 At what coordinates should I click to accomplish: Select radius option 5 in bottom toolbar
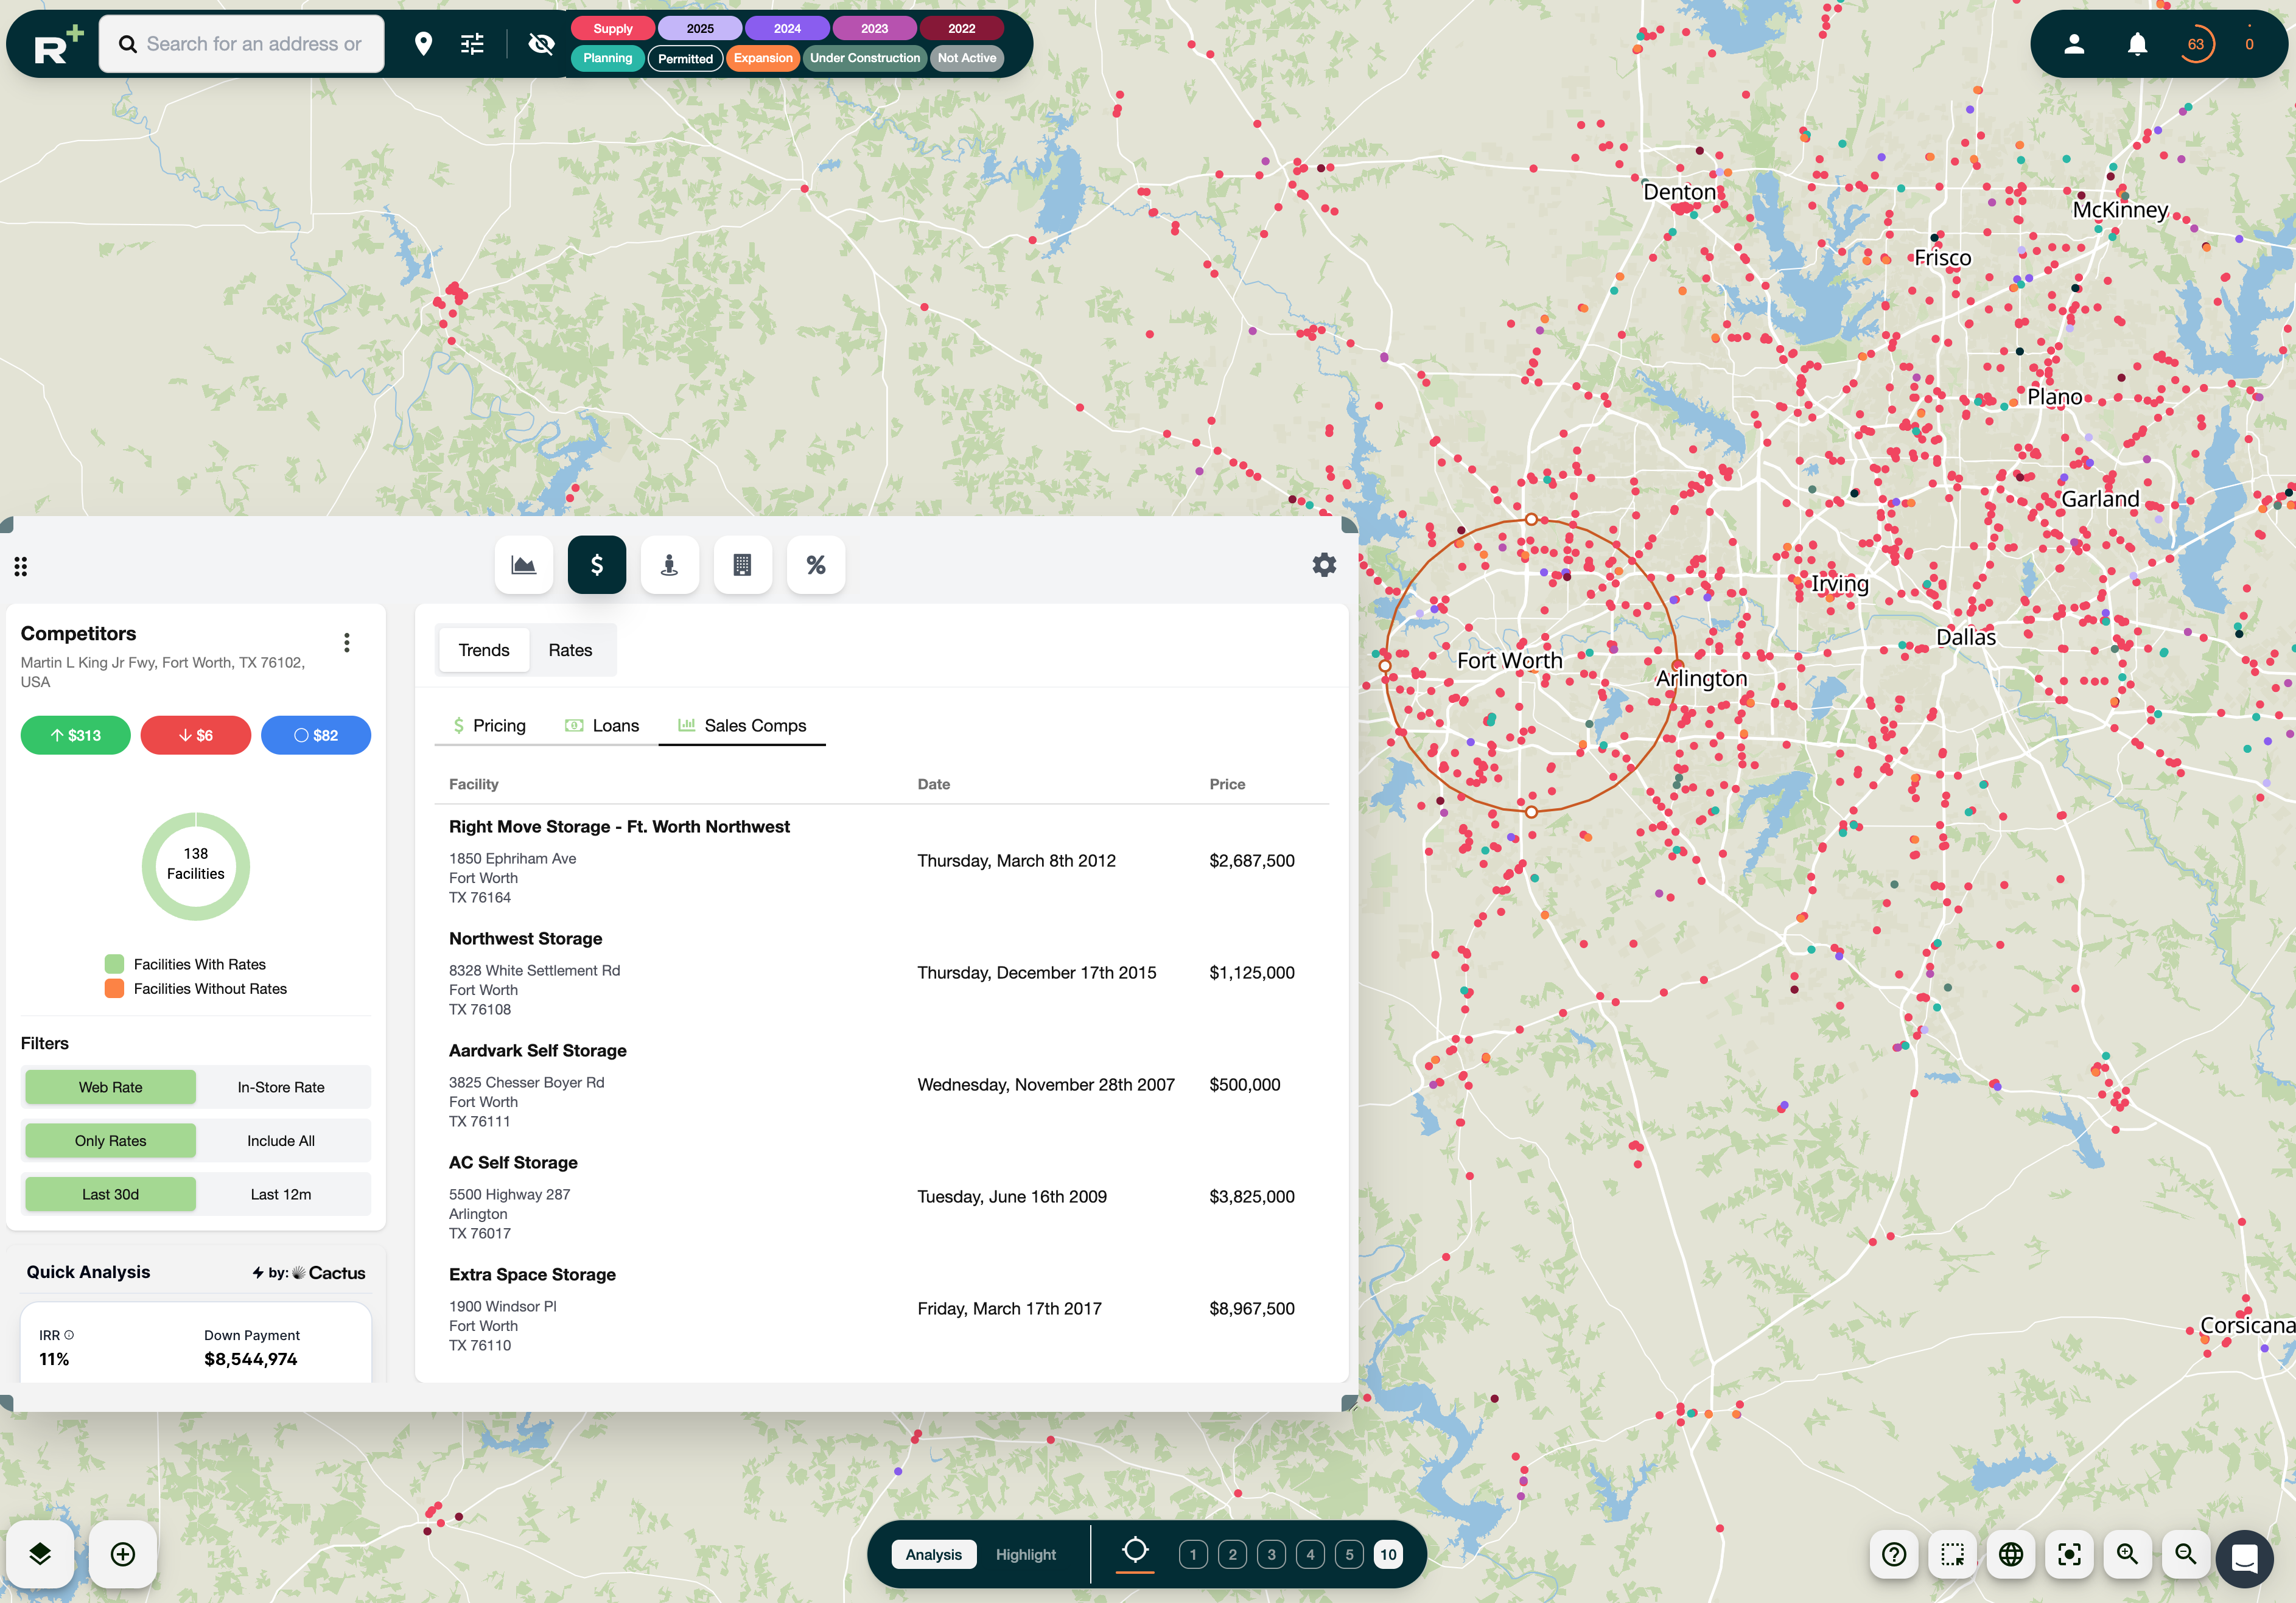[x=1349, y=1554]
